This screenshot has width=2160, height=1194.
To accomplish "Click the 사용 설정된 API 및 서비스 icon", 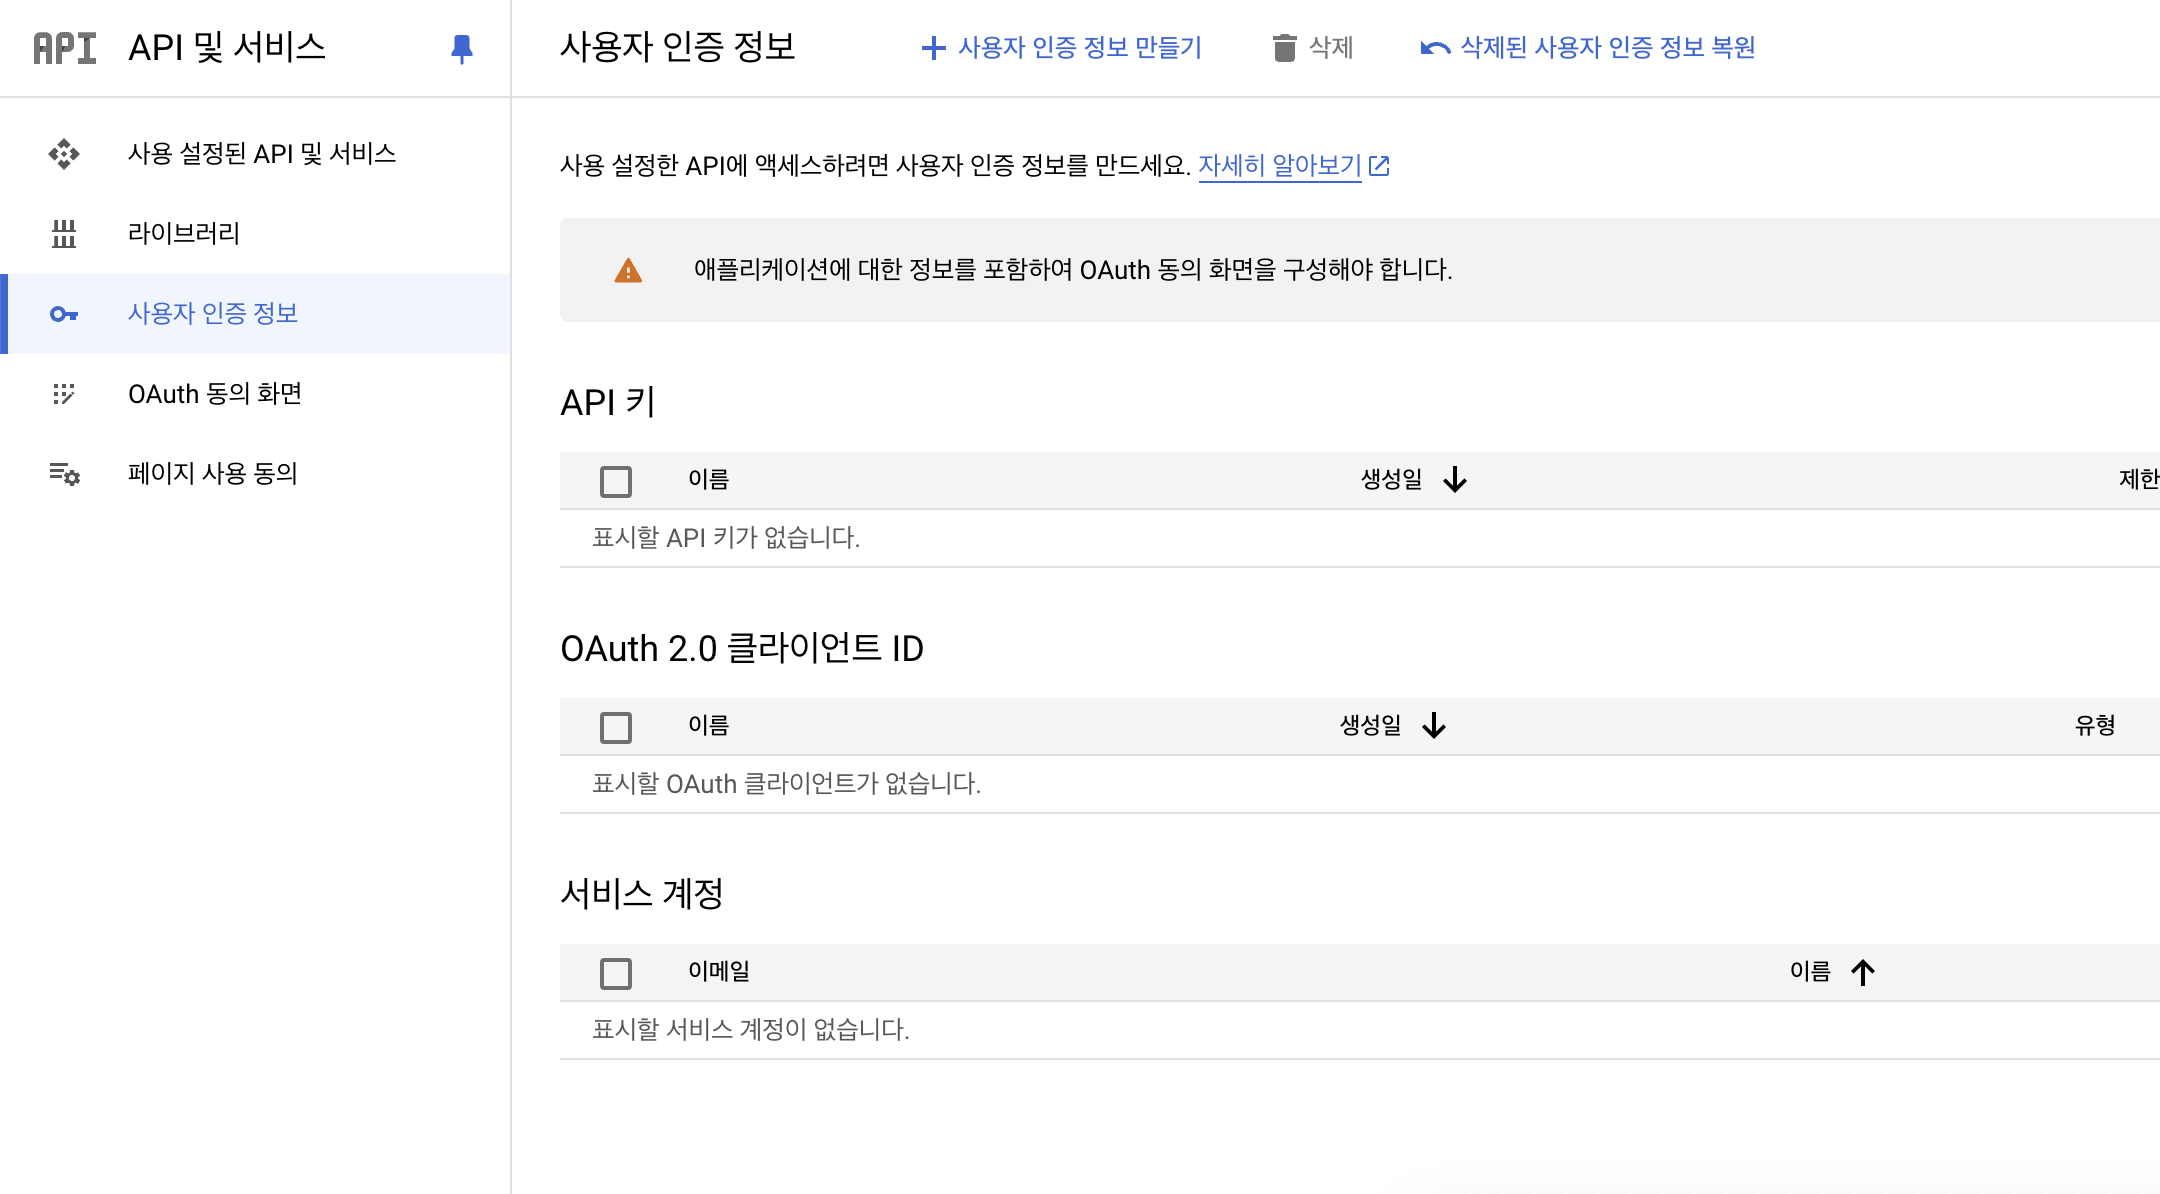I will tap(64, 154).
